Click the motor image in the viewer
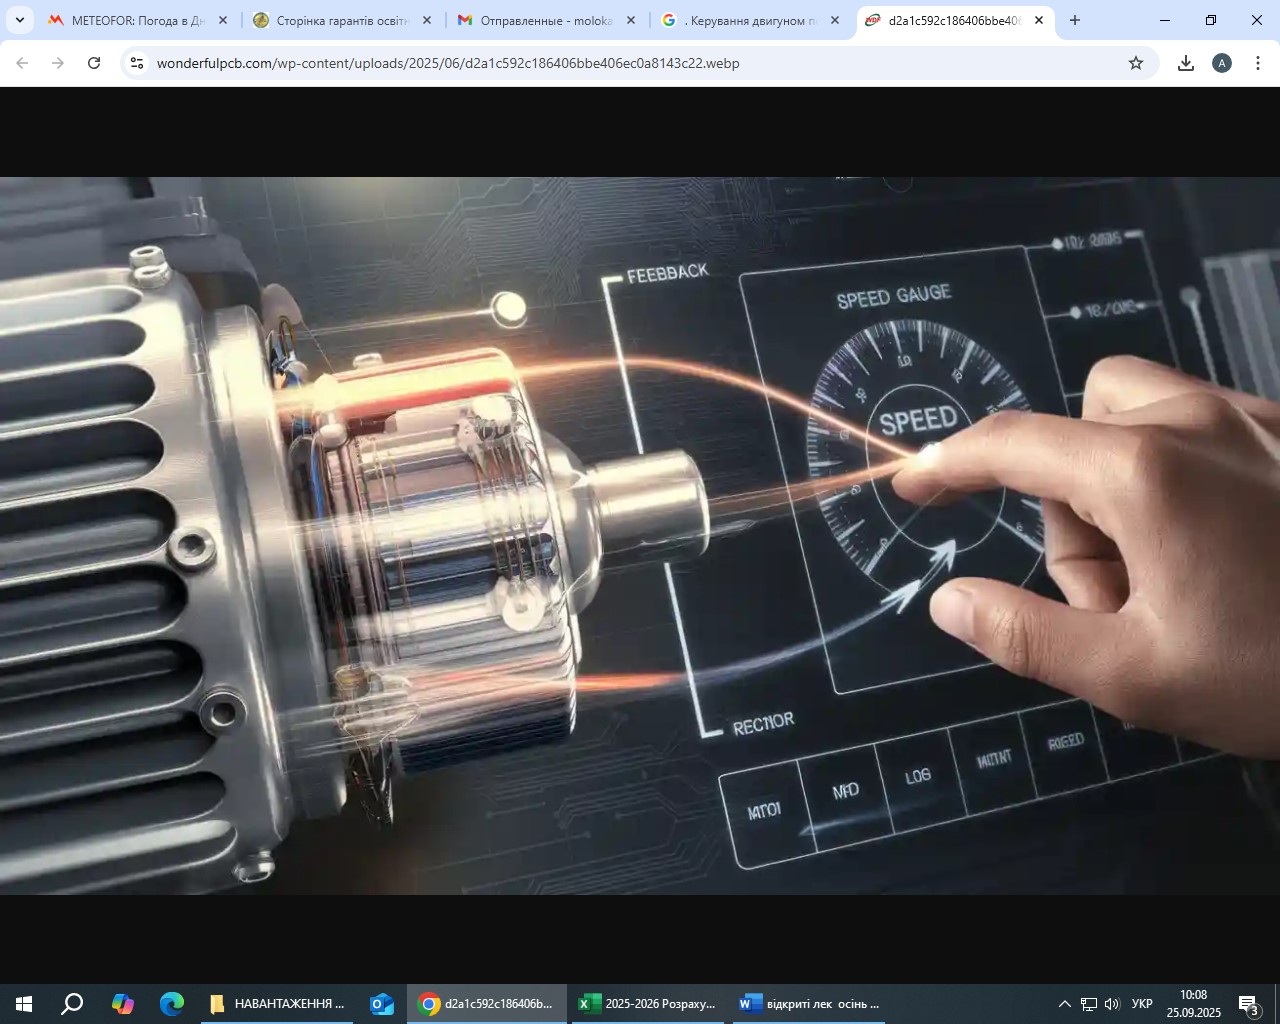The image size is (1280, 1024). 640,536
